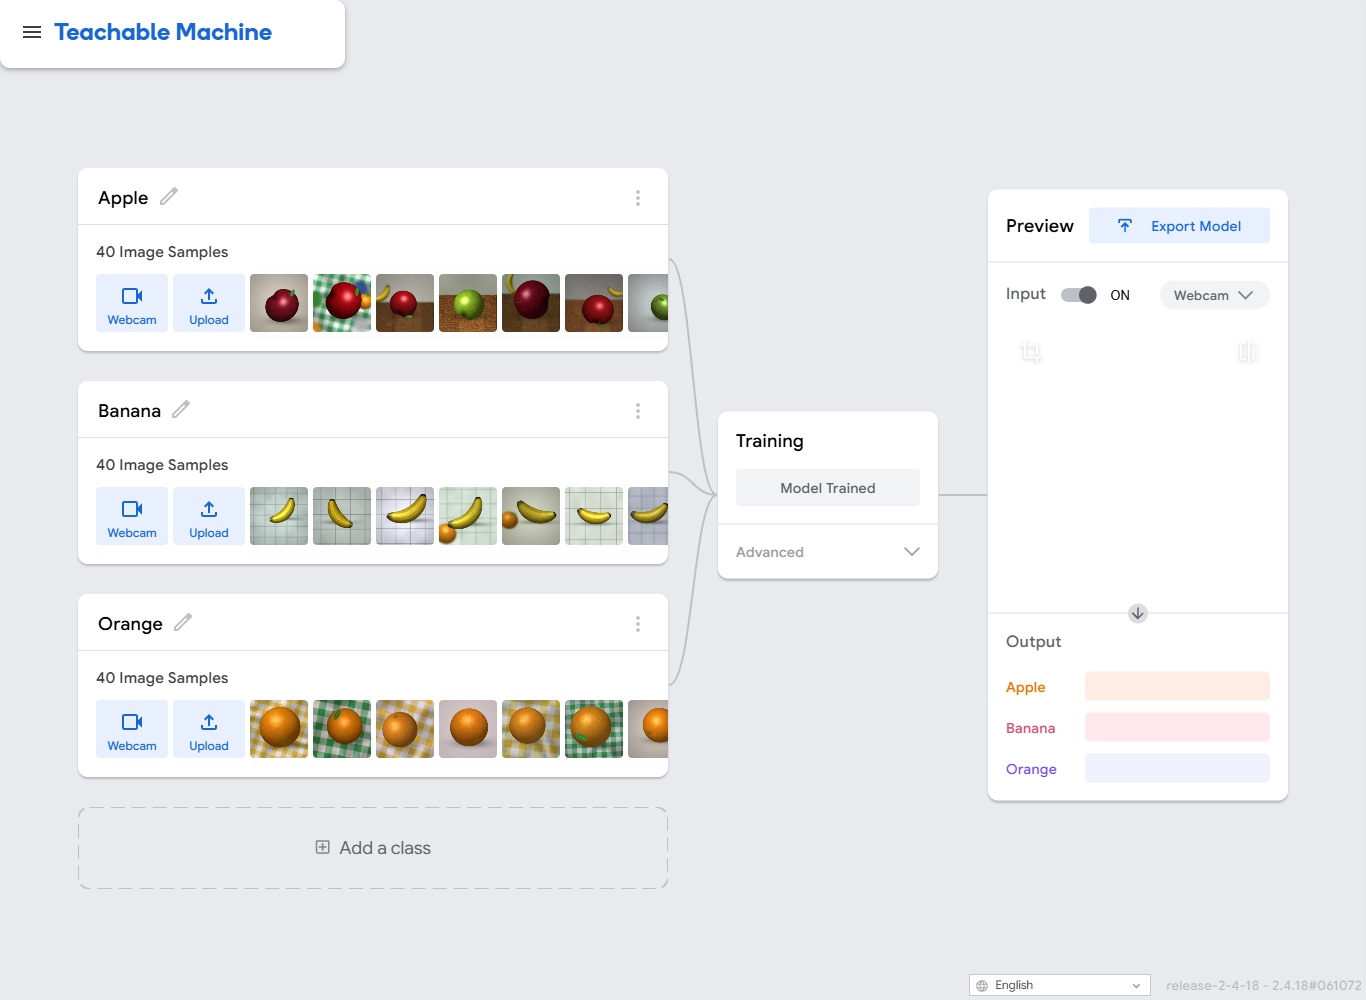1366x1000 pixels.
Task: Open the hamburger menu beside Teachable Machine
Action: coord(32,32)
